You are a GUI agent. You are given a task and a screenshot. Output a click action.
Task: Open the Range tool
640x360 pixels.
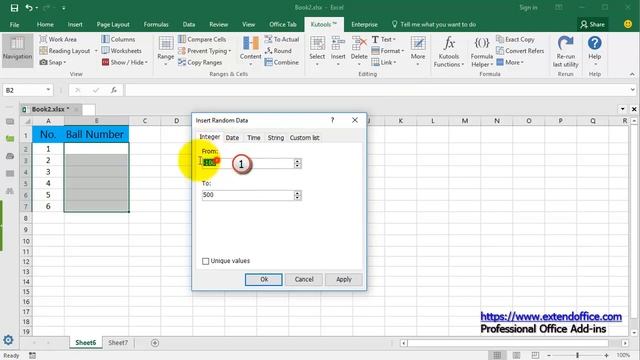[166, 50]
